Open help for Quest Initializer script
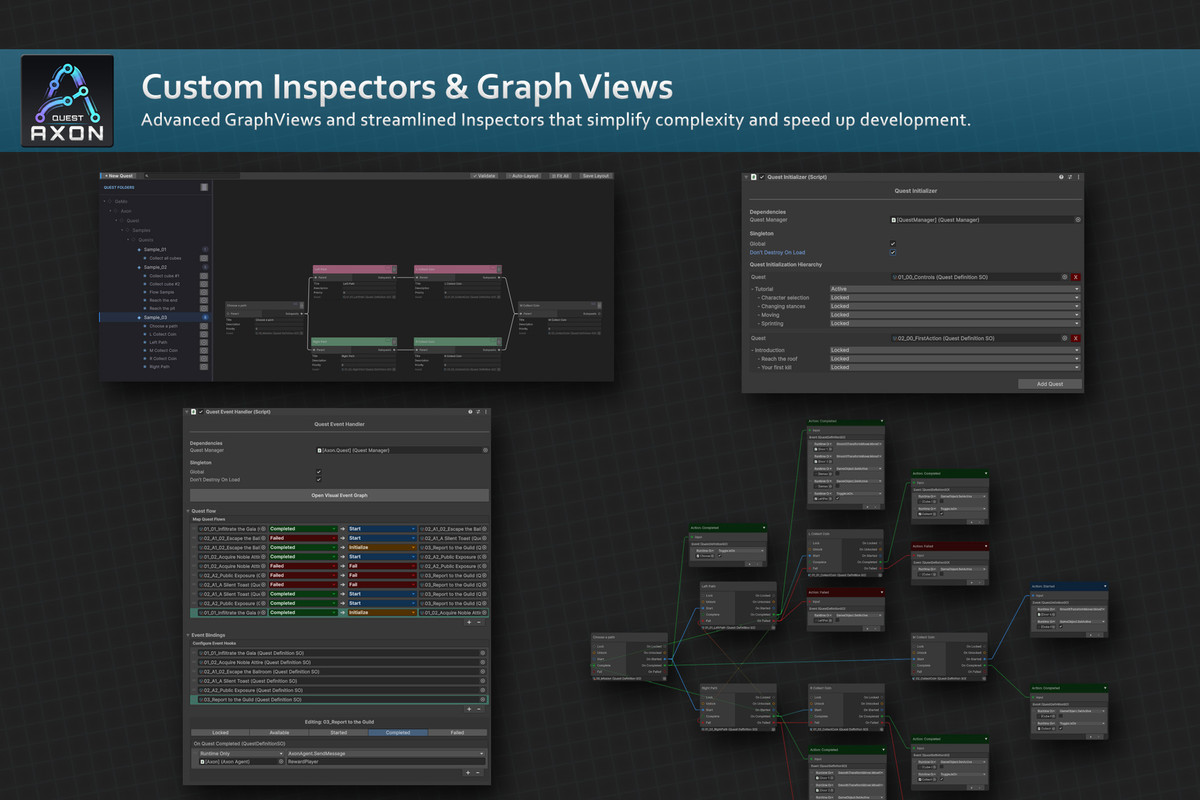 pos(1061,177)
